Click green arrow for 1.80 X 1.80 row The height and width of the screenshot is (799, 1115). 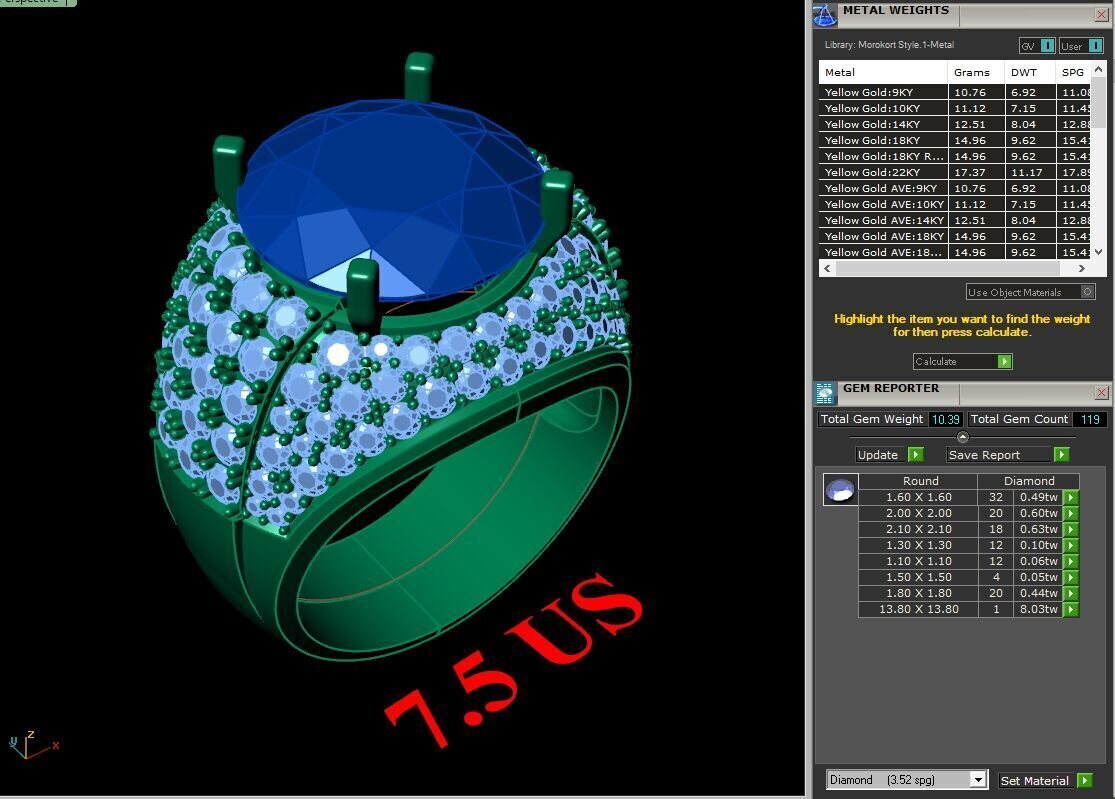pyautogui.click(x=1071, y=593)
